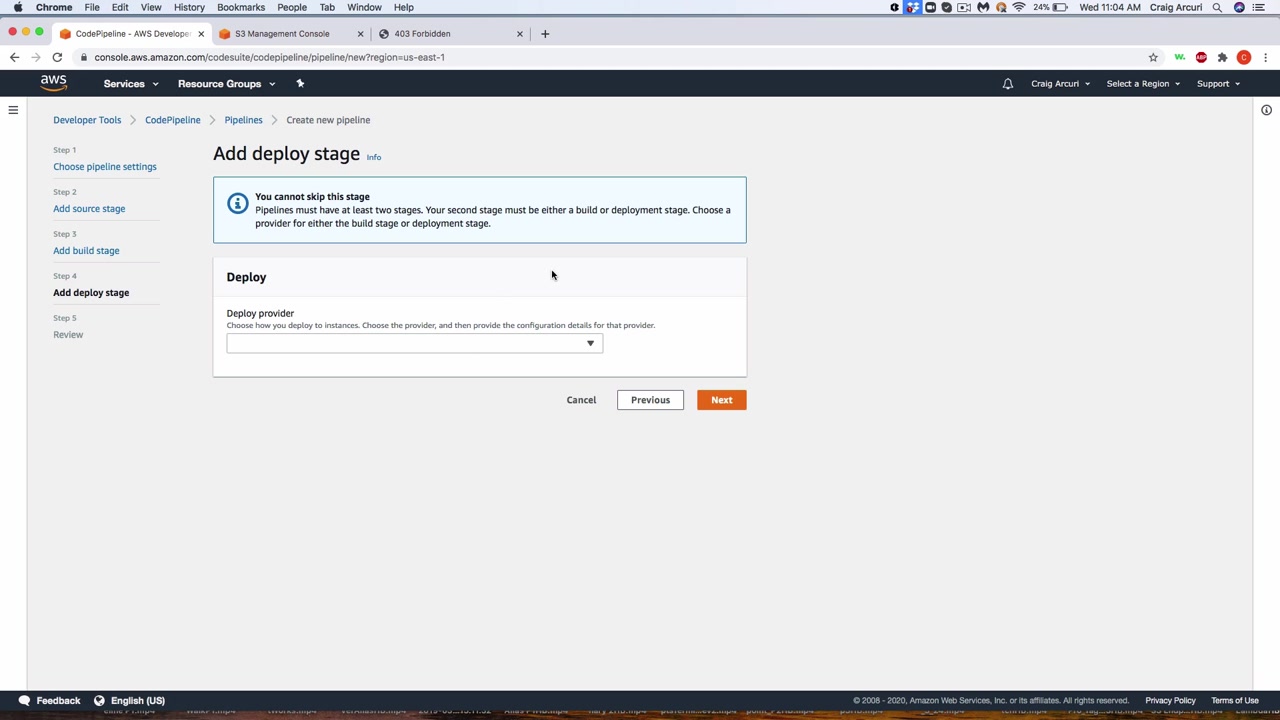Screen dimensions: 1280x720
Task: Open the Notification Center icon
Action: tap(1259, 7)
